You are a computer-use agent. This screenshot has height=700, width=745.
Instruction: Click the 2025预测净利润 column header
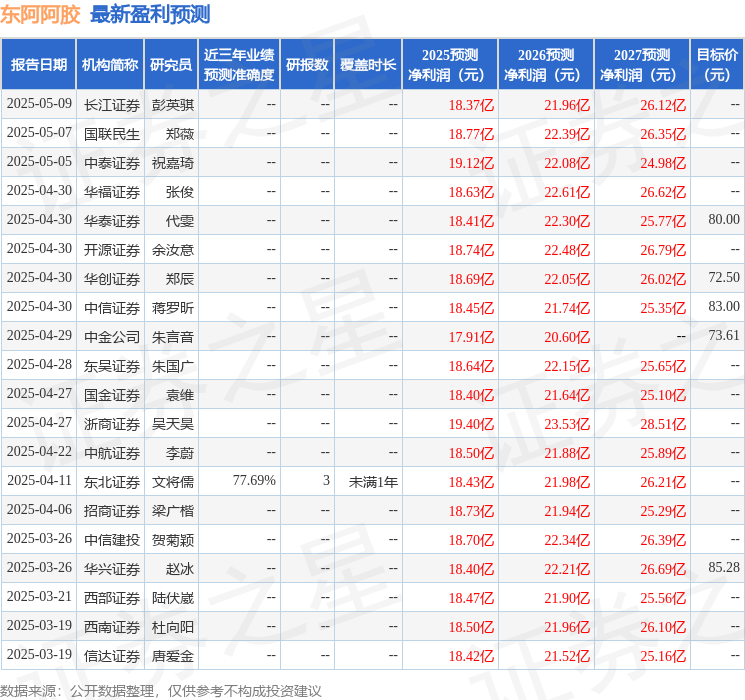pos(449,65)
